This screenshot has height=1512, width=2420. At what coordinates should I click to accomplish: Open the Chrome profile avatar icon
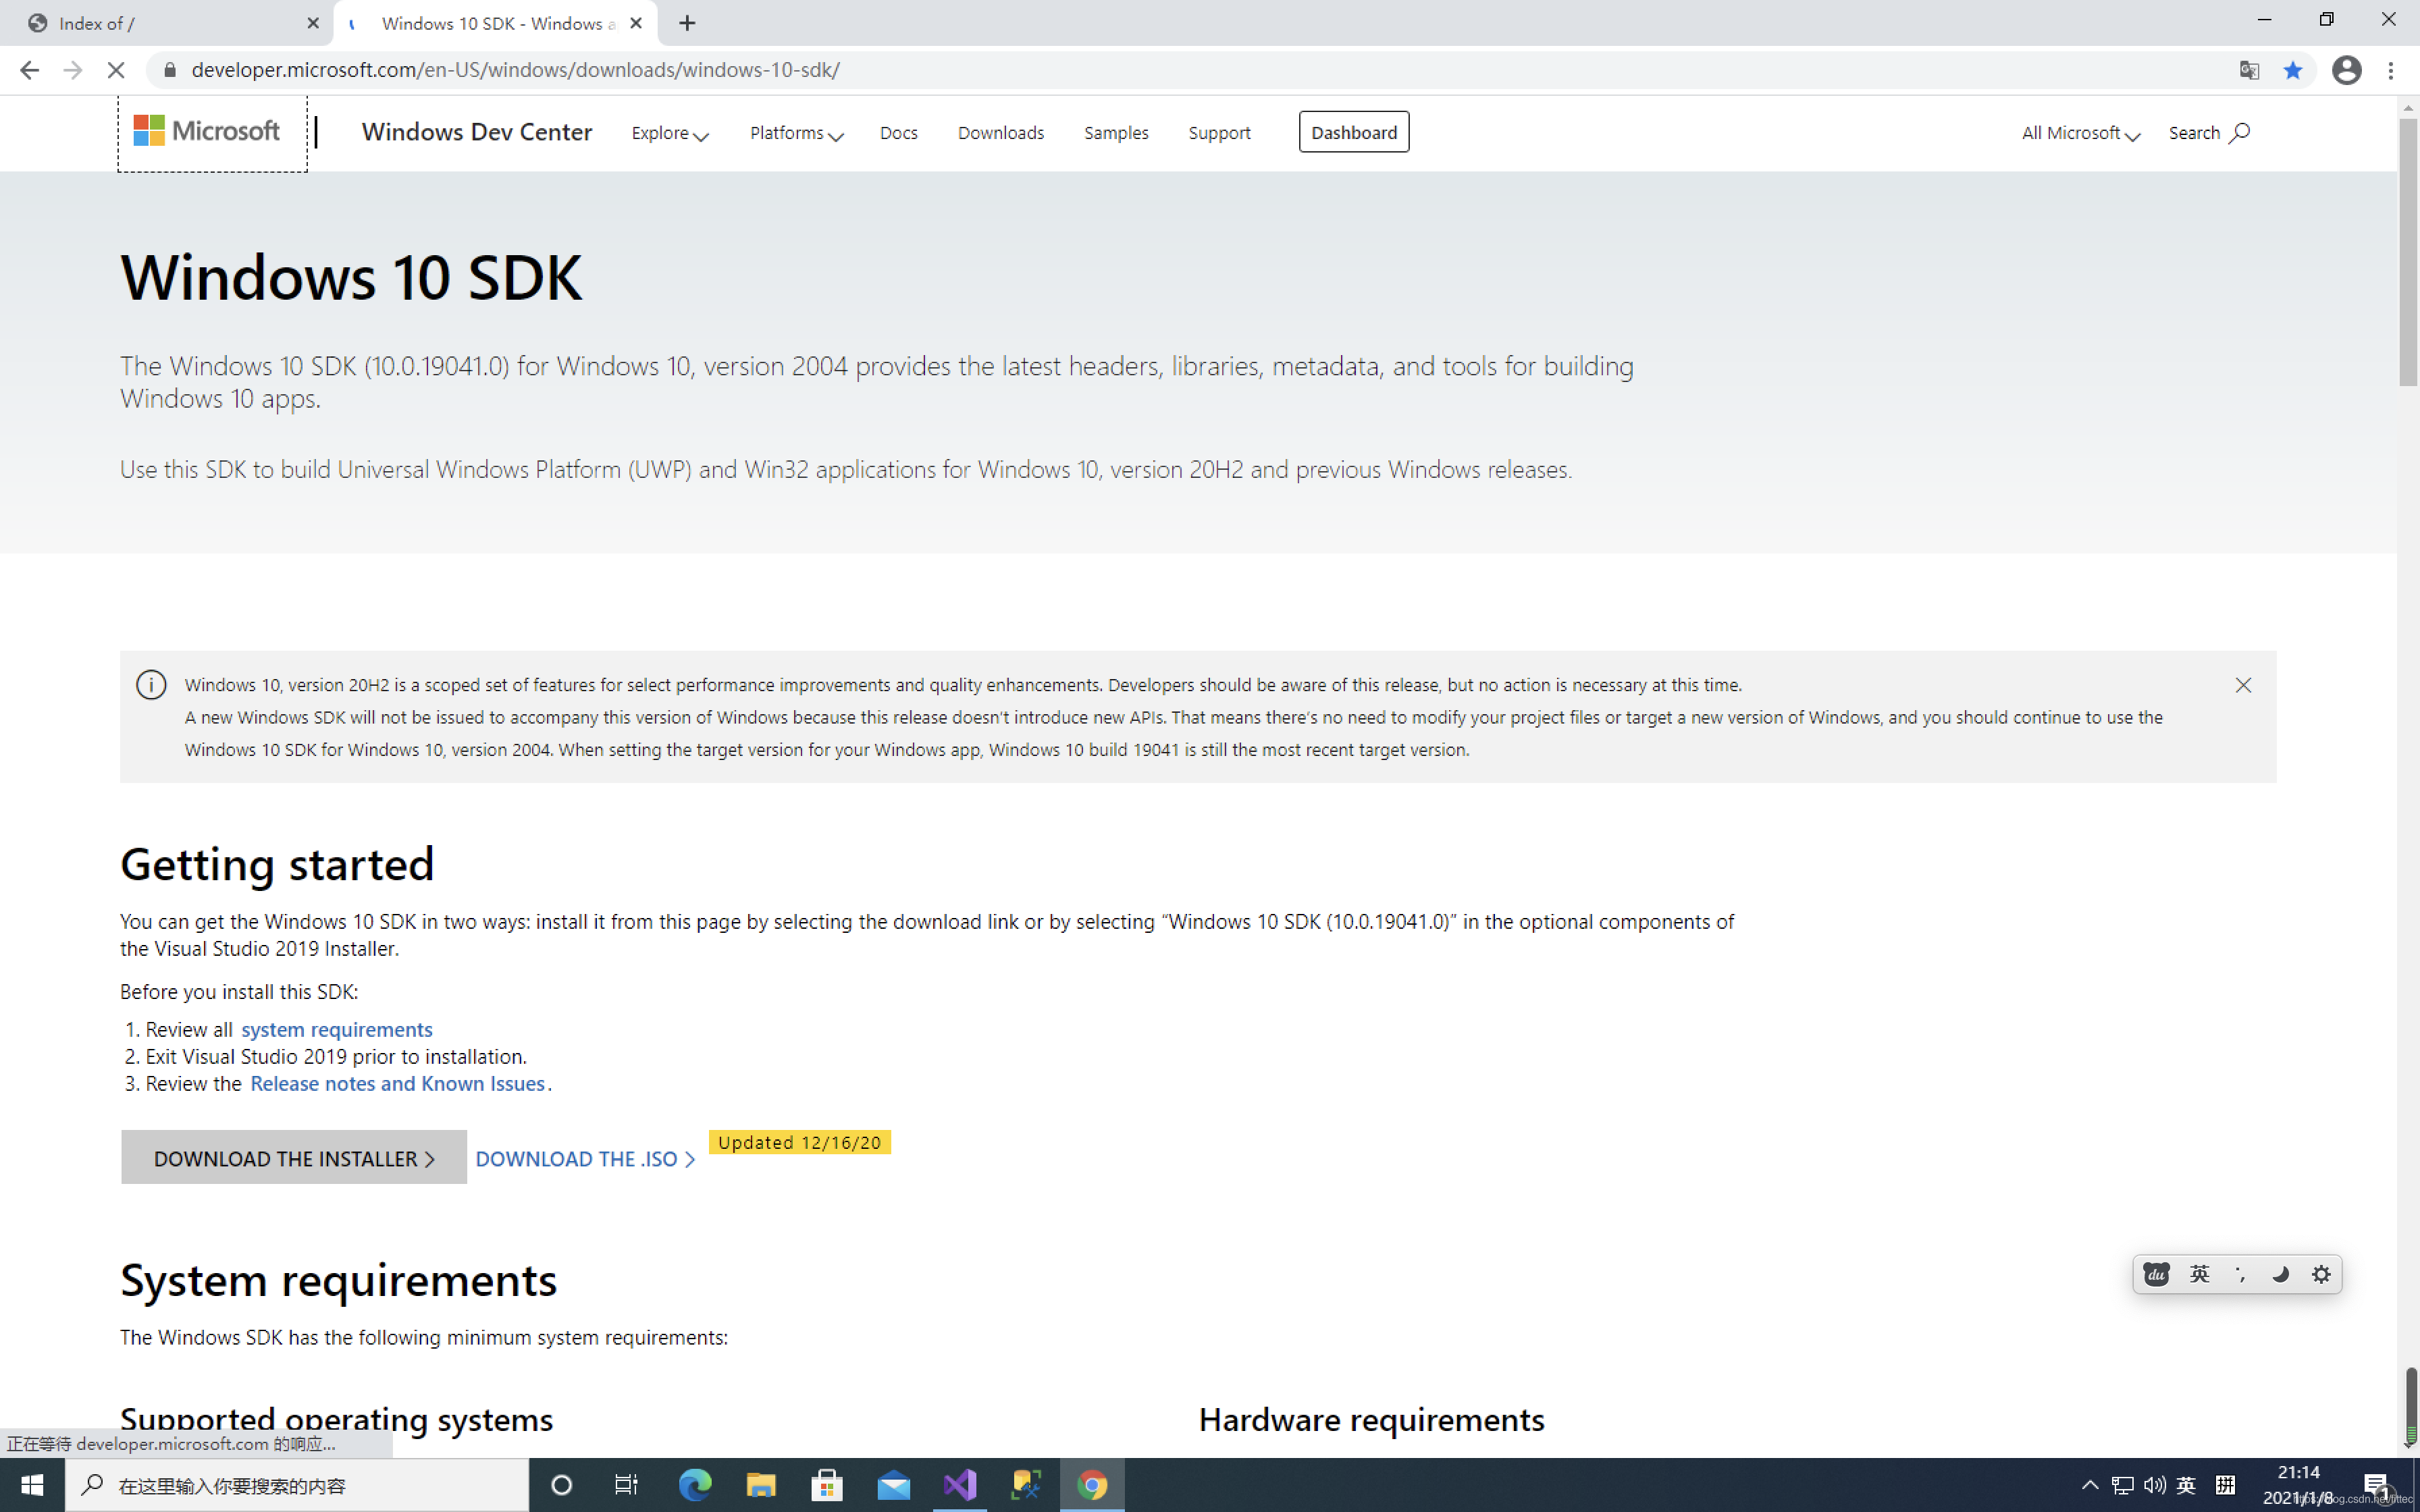click(x=2346, y=70)
